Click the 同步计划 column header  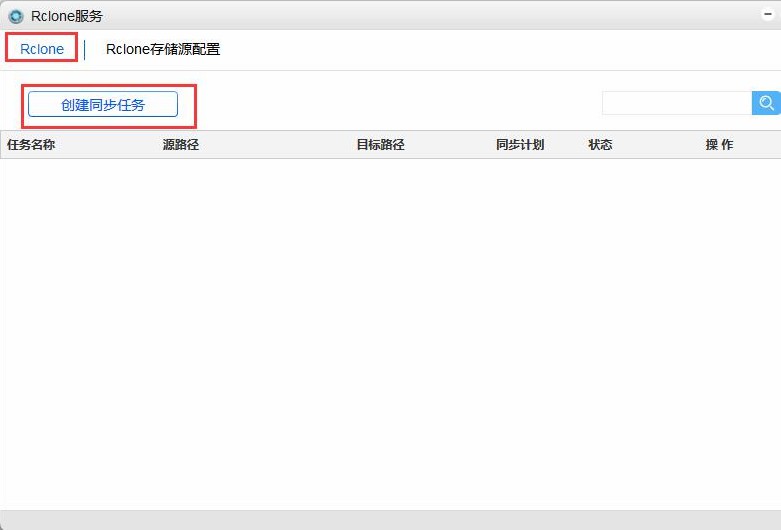pos(520,145)
